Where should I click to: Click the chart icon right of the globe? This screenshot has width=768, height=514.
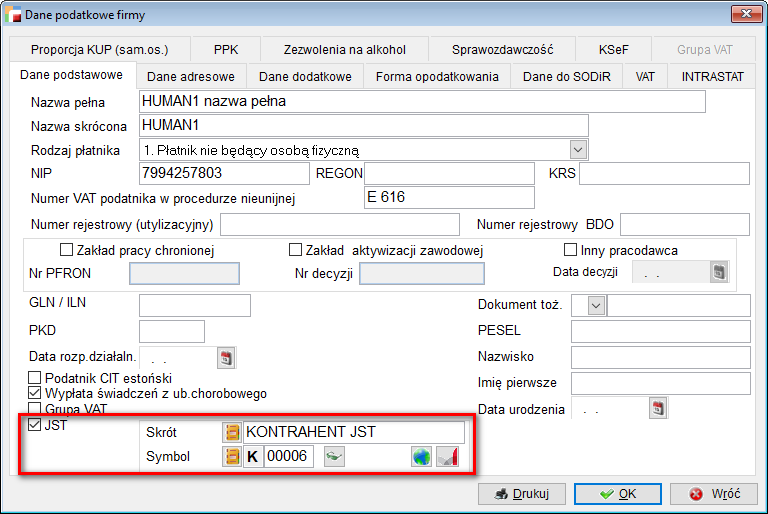coord(447,457)
